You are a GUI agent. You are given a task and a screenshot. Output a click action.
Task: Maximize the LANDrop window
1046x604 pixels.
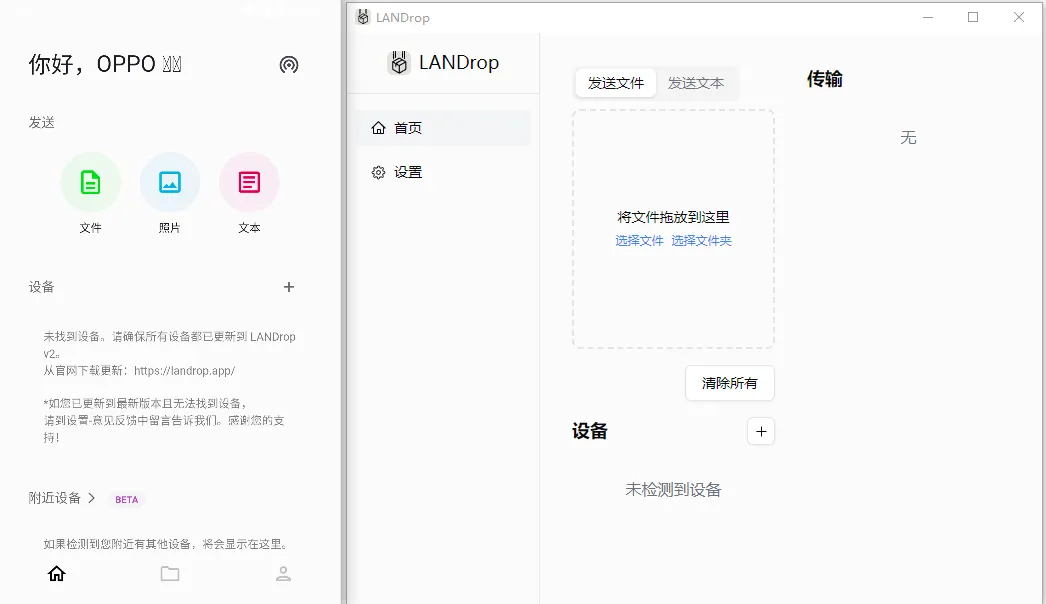[x=973, y=17]
